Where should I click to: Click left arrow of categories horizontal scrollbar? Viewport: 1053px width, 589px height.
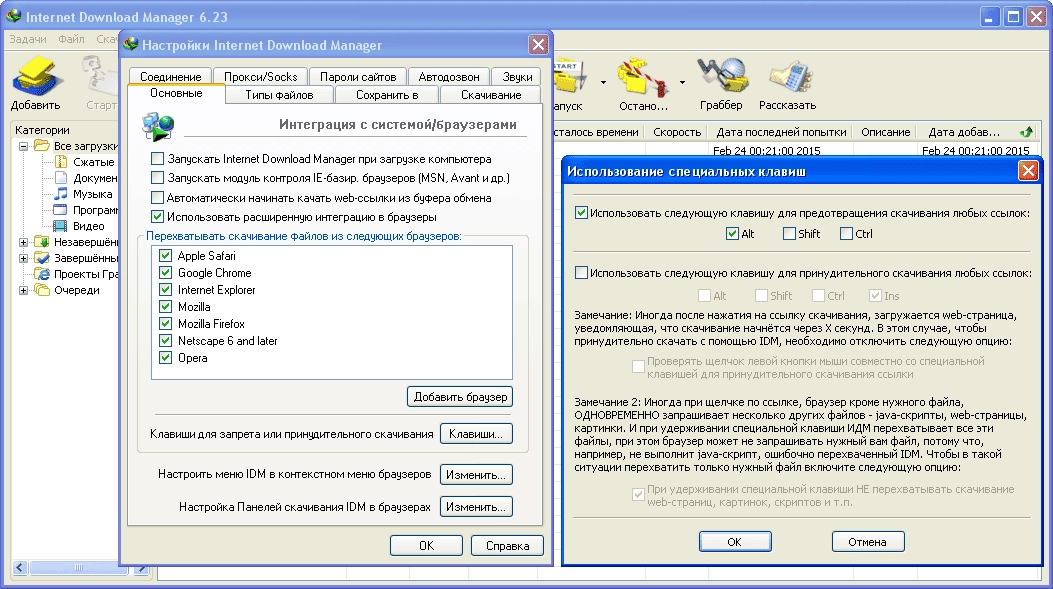pyautogui.click(x=19, y=568)
